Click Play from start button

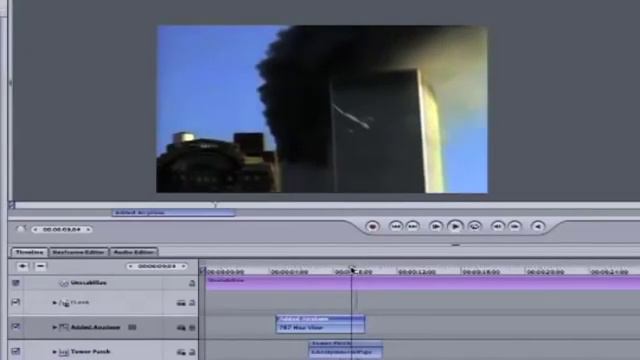click(436, 226)
